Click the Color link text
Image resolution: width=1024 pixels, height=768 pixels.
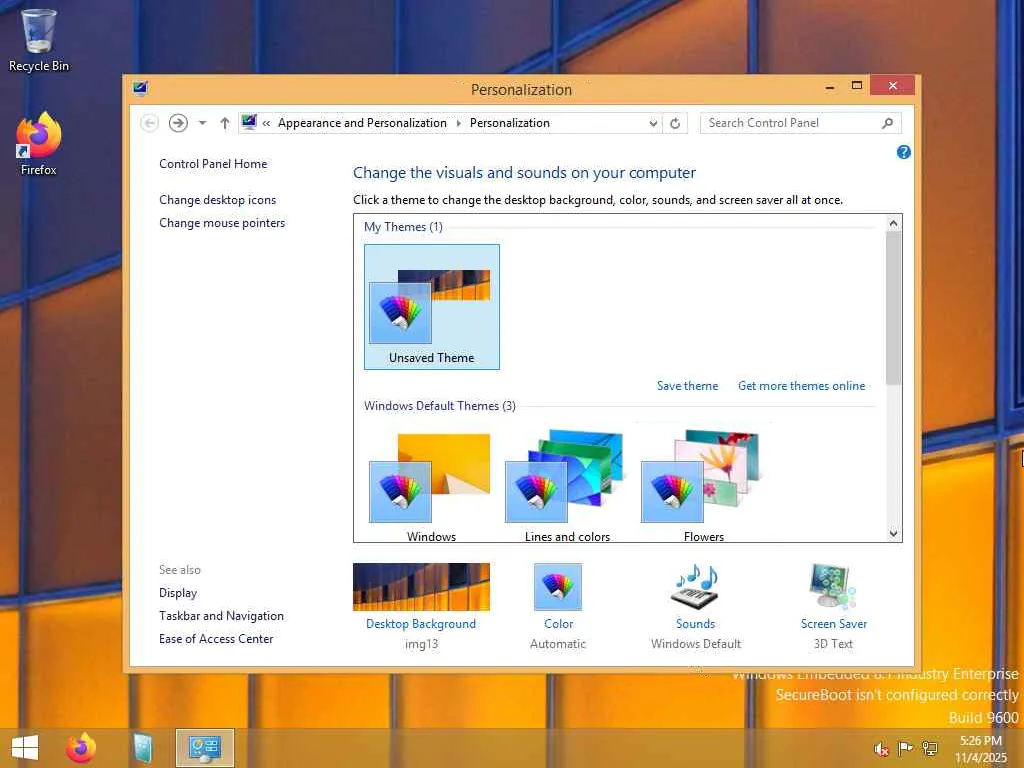[x=558, y=624]
